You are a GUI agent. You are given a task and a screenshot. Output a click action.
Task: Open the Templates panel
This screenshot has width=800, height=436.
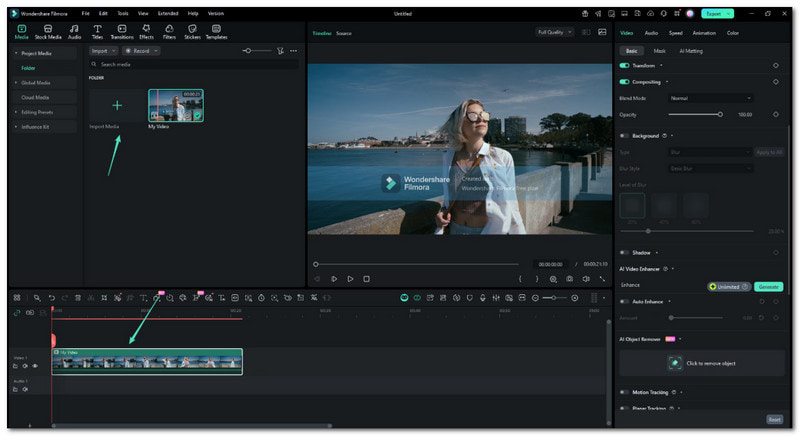pyautogui.click(x=216, y=32)
